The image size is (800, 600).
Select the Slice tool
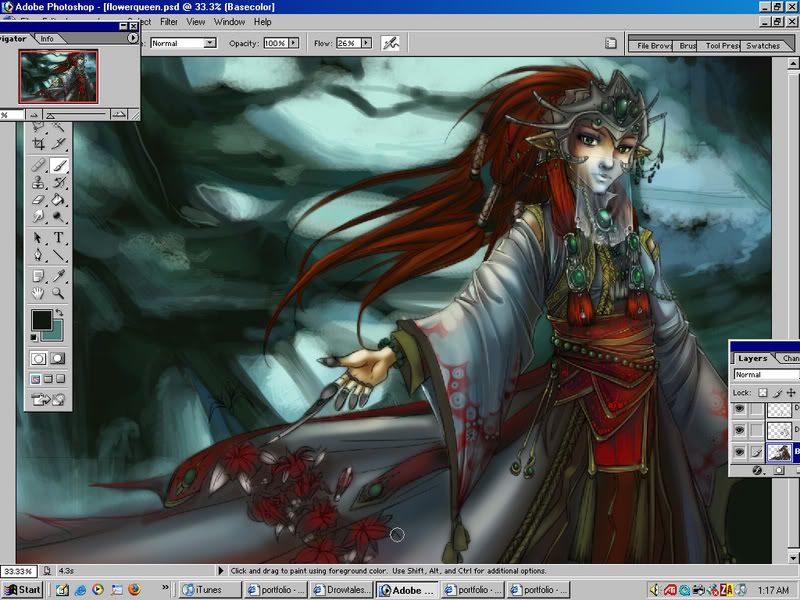click(x=59, y=144)
